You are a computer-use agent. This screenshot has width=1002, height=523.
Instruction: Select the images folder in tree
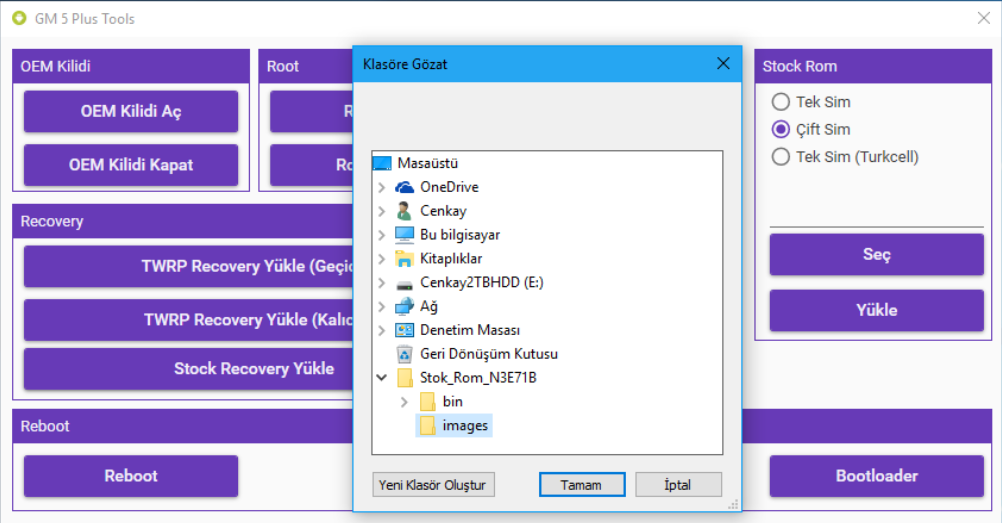coord(454,426)
